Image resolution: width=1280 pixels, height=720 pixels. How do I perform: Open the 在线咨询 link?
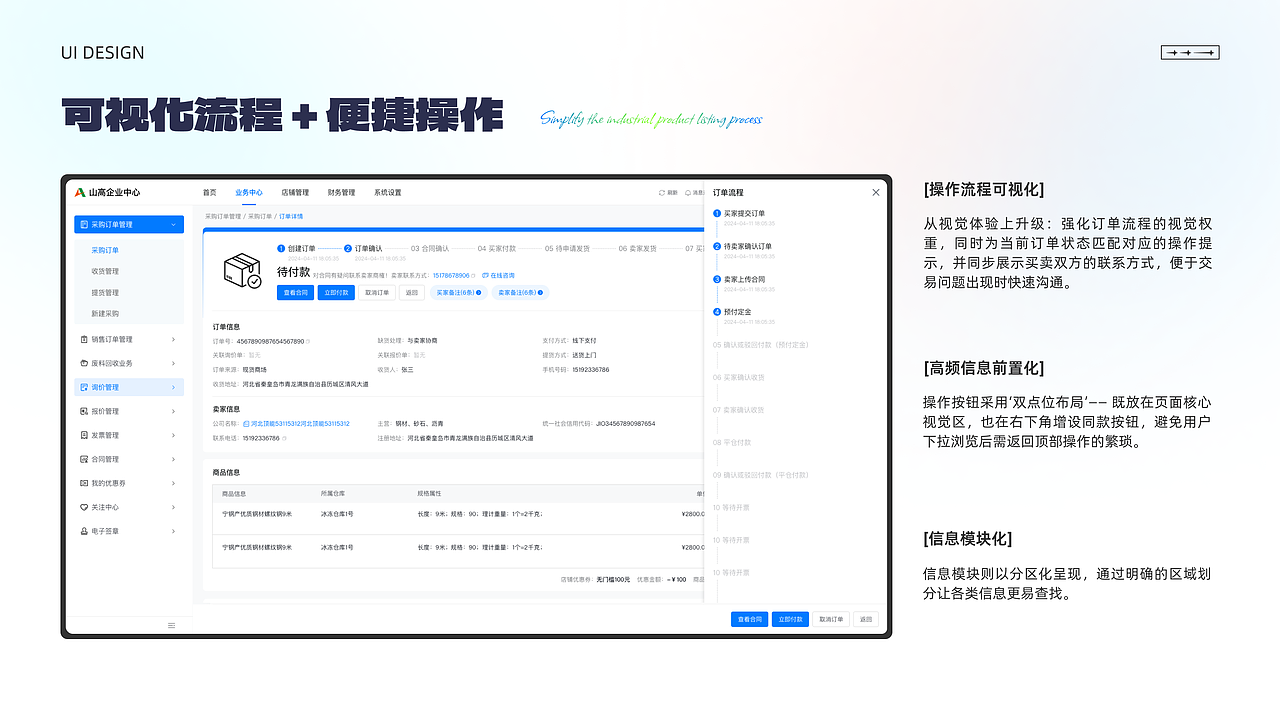point(502,275)
